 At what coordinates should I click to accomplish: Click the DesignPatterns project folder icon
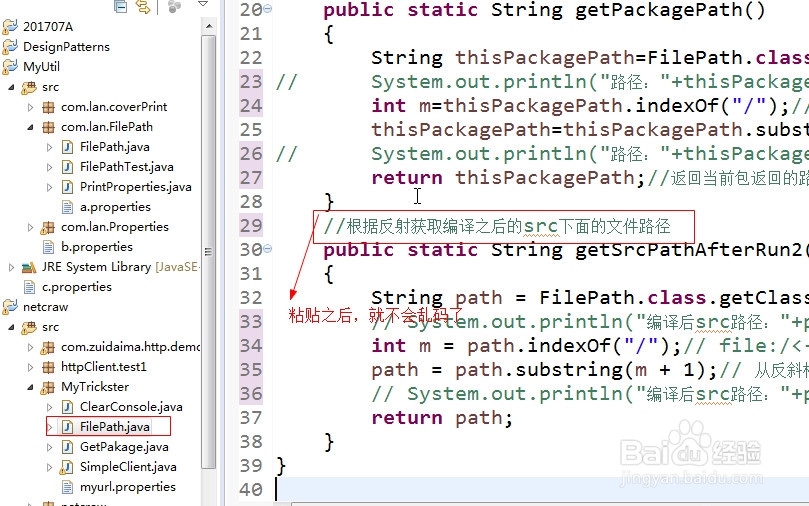pos(10,47)
